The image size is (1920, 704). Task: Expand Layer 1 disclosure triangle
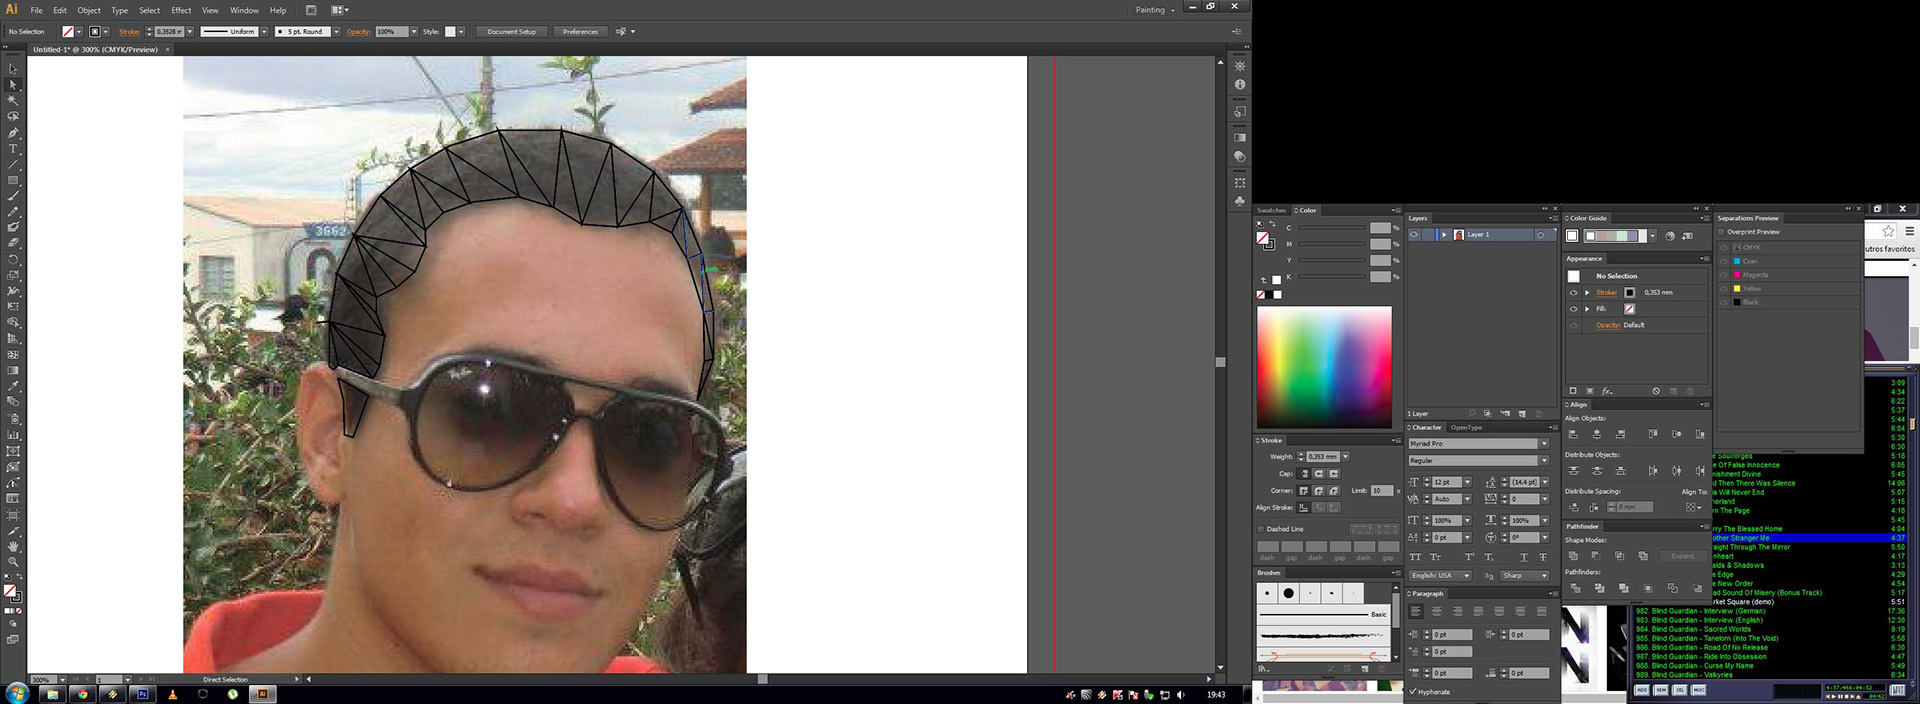pos(1444,235)
